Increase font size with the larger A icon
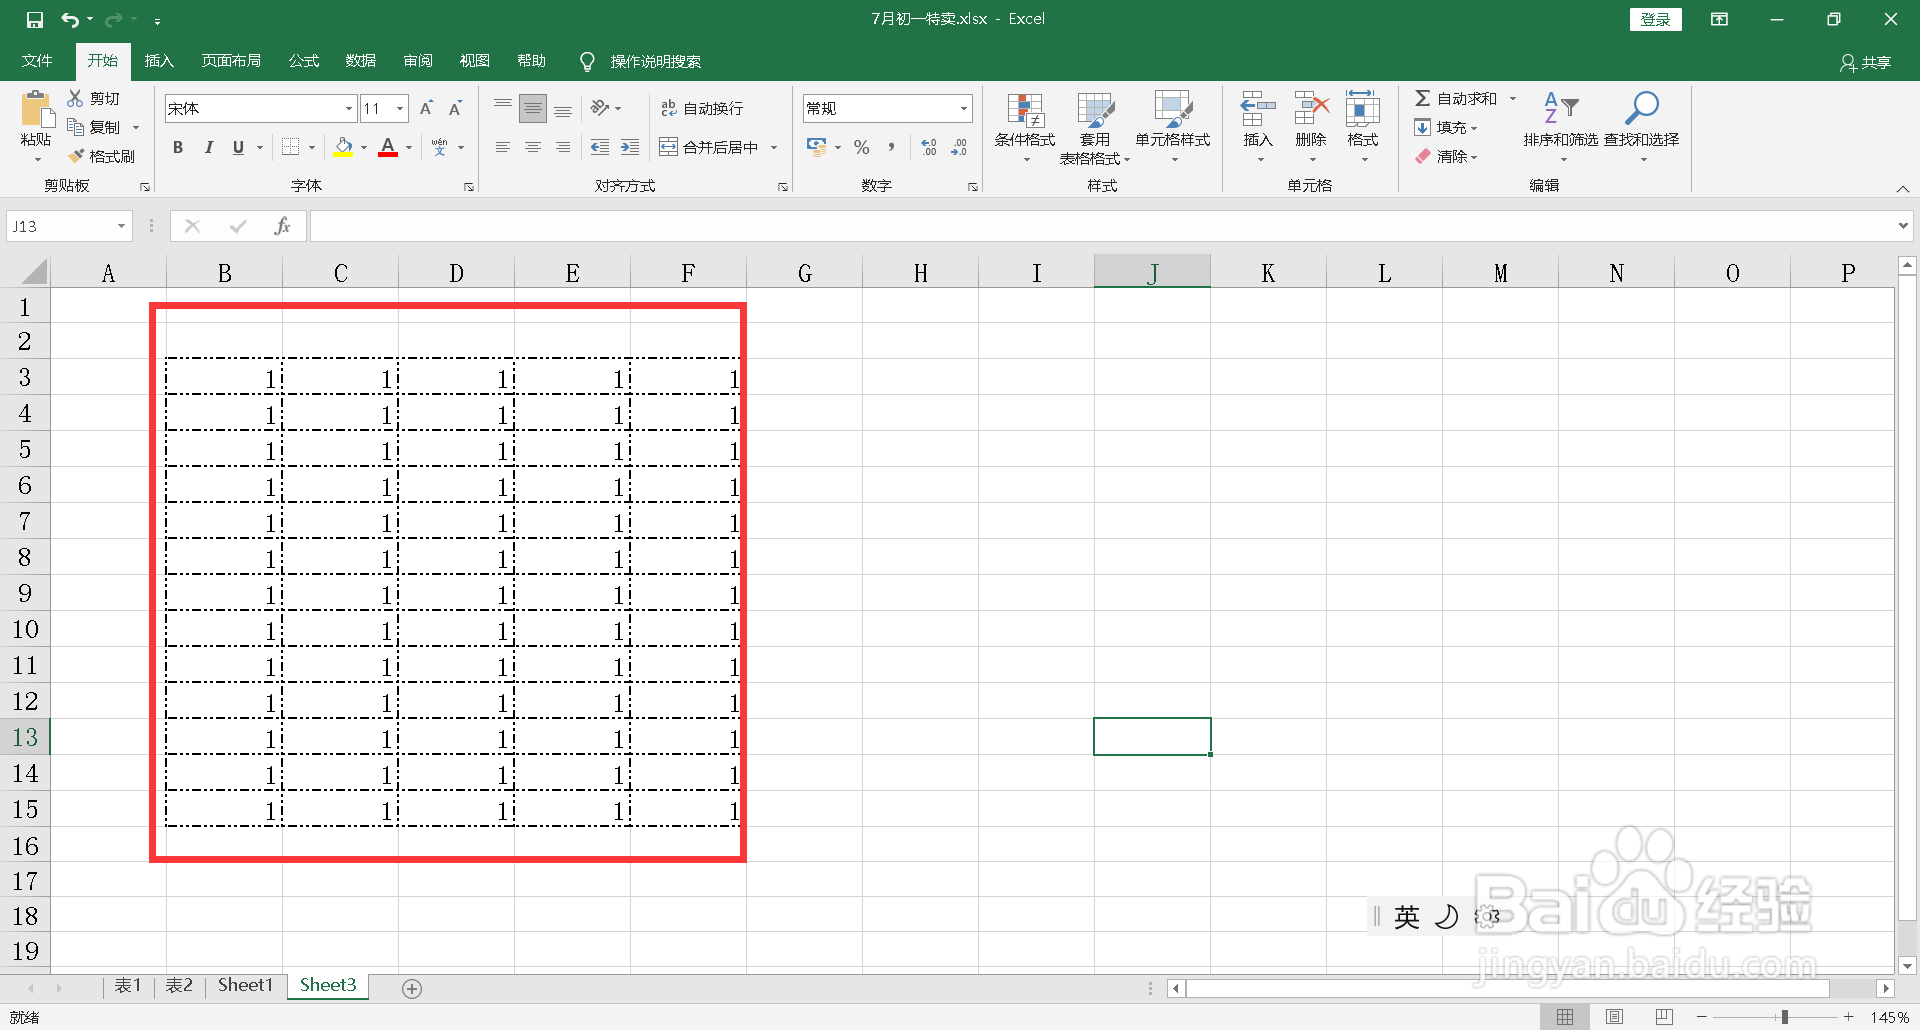 [x=426, y=108]
